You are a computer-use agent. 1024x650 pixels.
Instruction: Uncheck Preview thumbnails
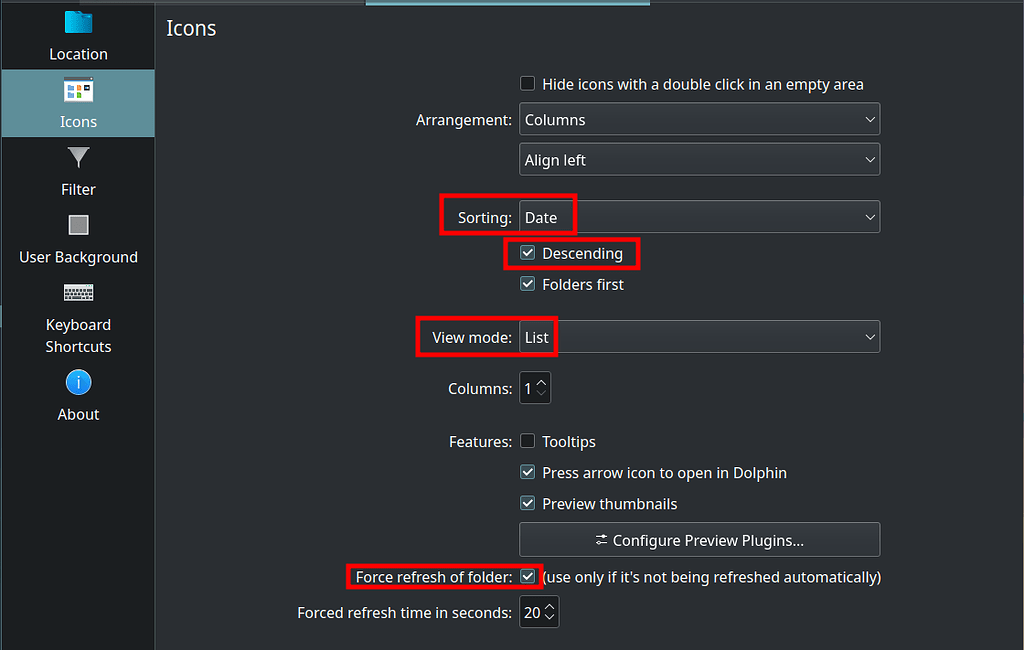(x=527, y=503)
